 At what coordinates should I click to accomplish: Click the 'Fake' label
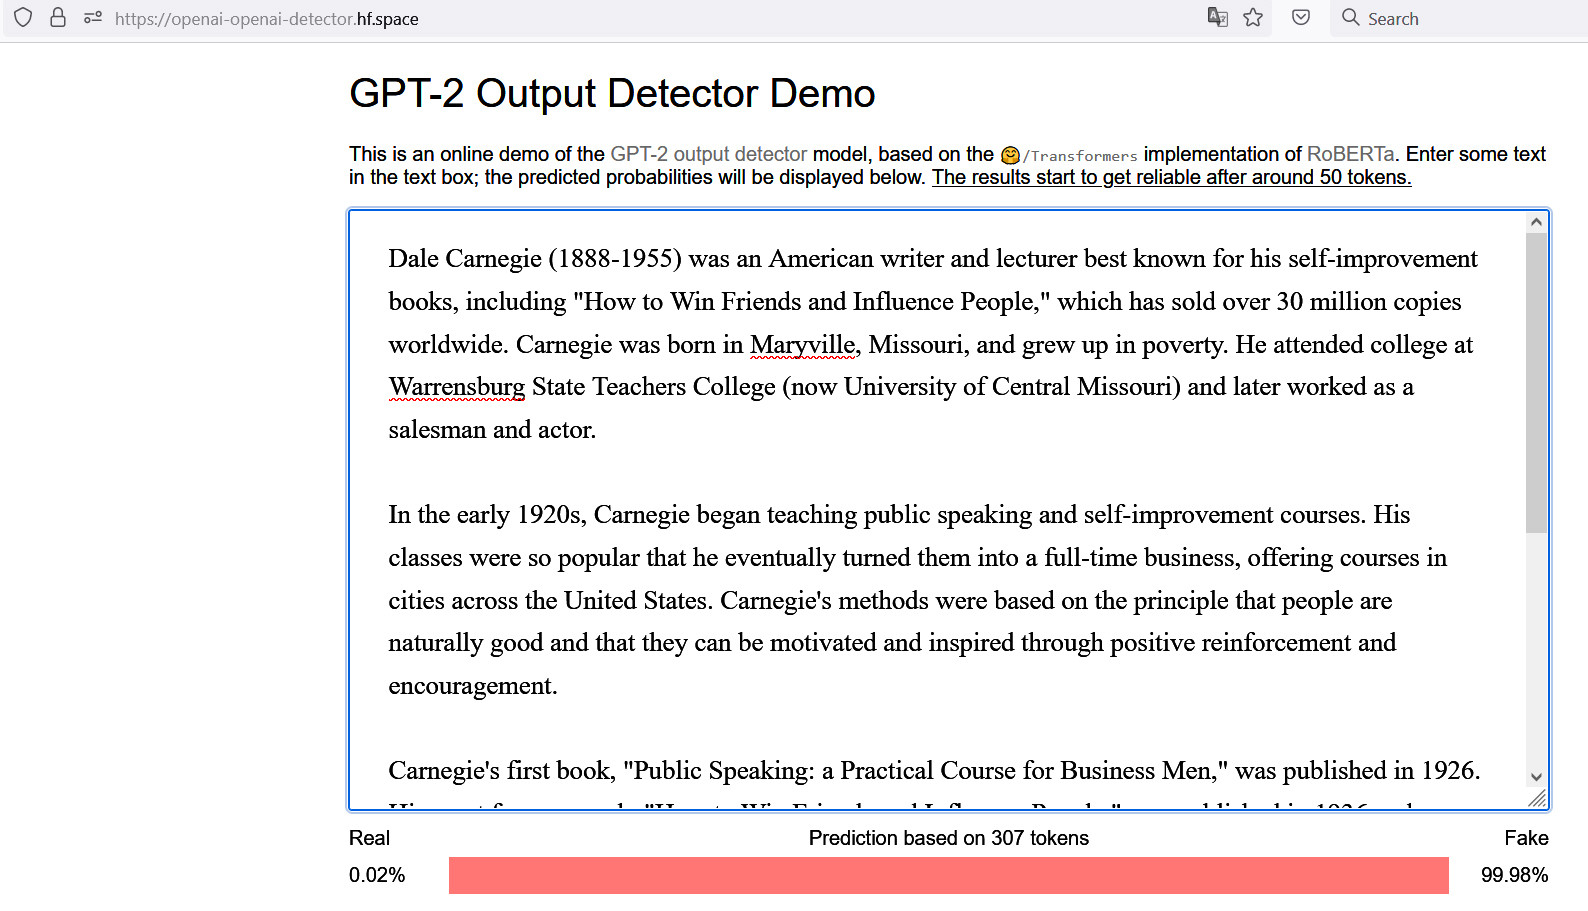coord(1526,838)
